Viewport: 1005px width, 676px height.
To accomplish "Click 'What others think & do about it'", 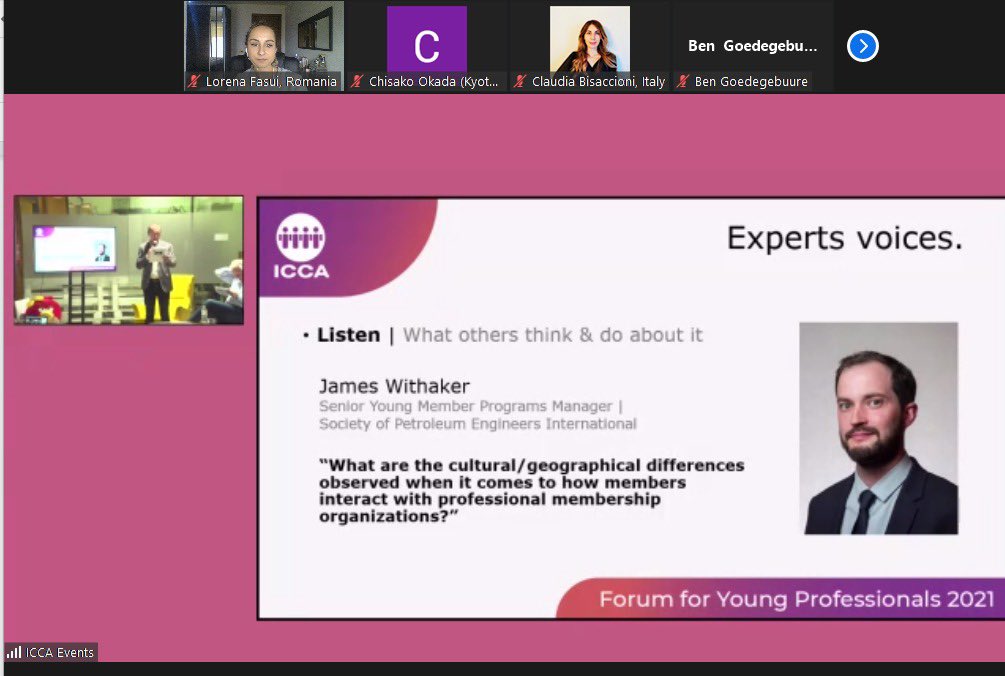I will [x=552, y=334].
